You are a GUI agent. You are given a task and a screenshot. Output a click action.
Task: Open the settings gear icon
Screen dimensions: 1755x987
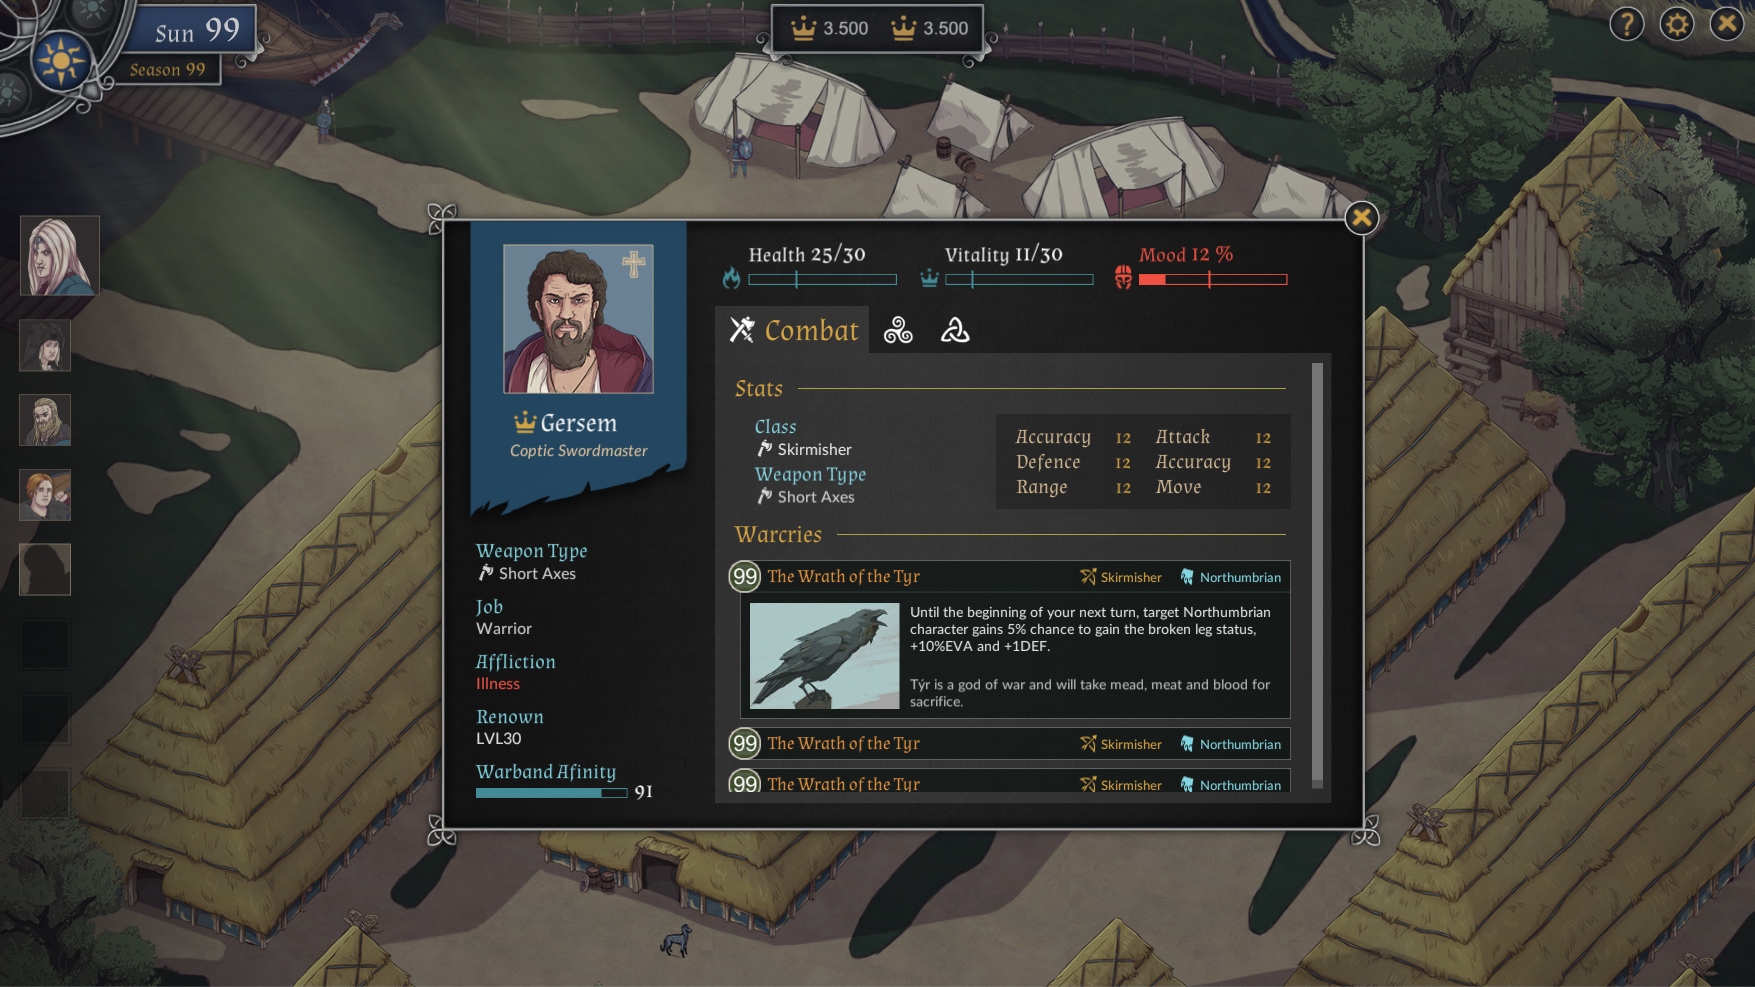1677,23
